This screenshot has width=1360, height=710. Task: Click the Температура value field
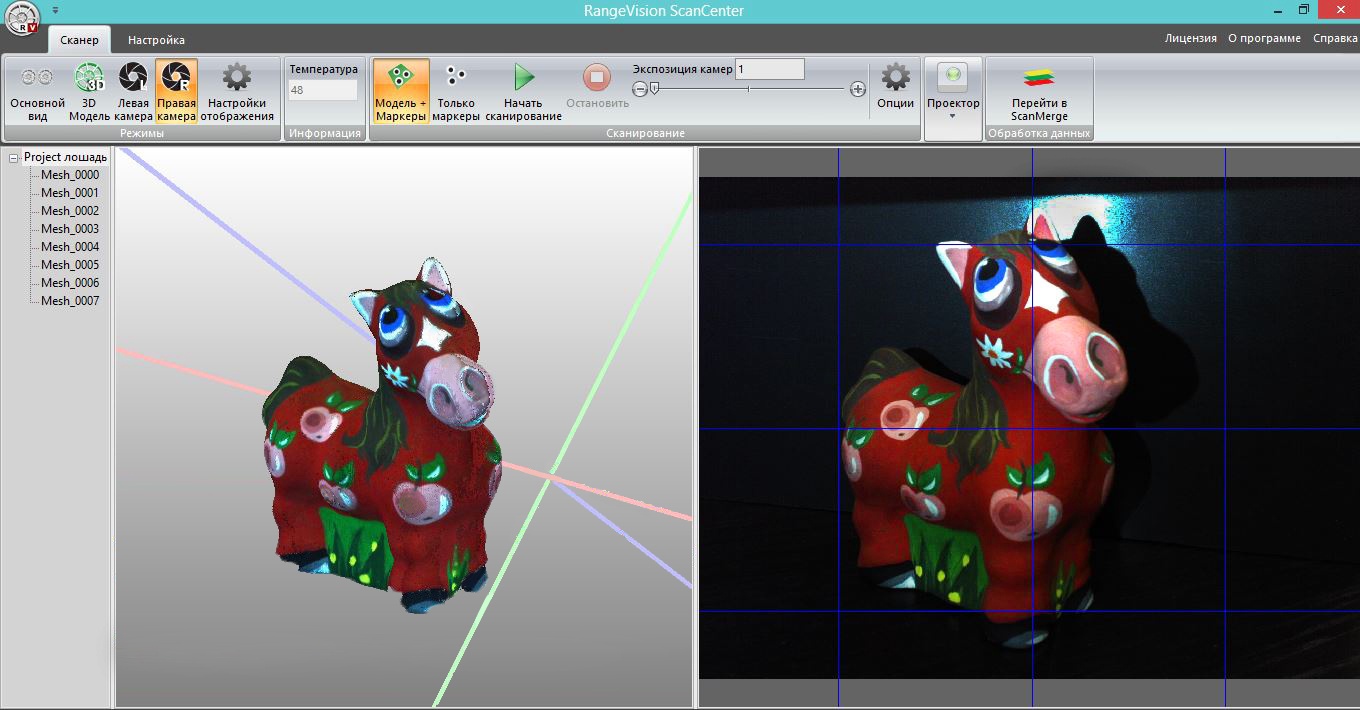coord(322,90)
